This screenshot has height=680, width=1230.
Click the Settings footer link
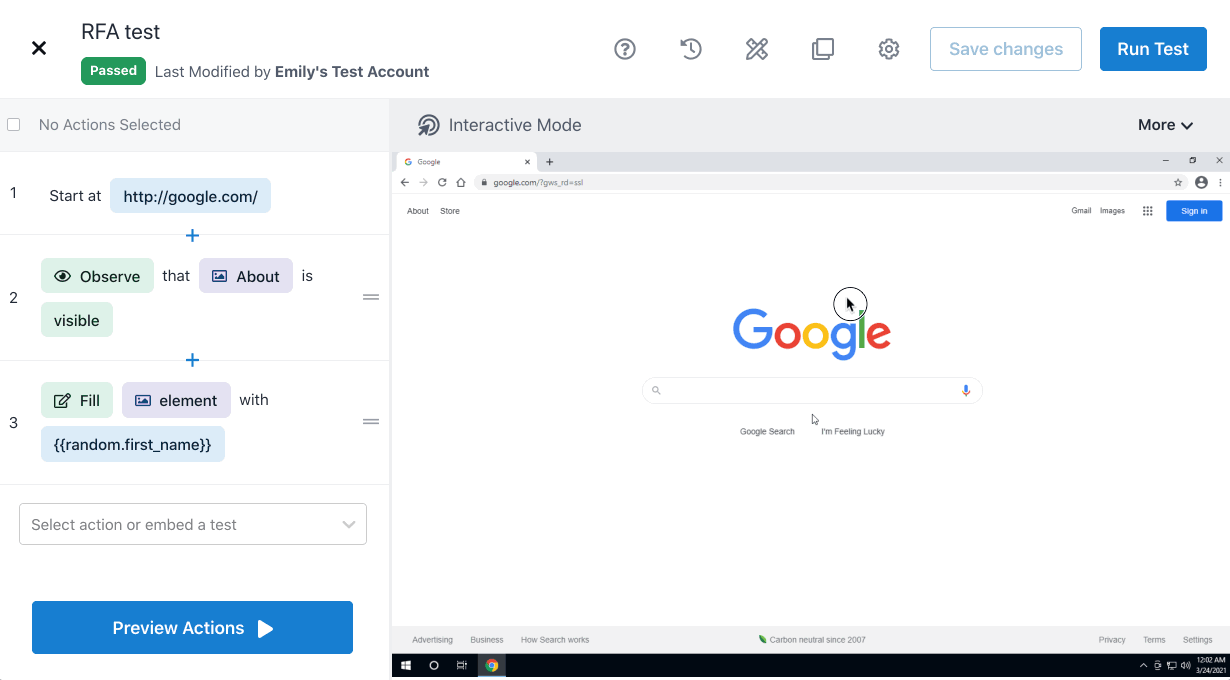click(1197, 640)
